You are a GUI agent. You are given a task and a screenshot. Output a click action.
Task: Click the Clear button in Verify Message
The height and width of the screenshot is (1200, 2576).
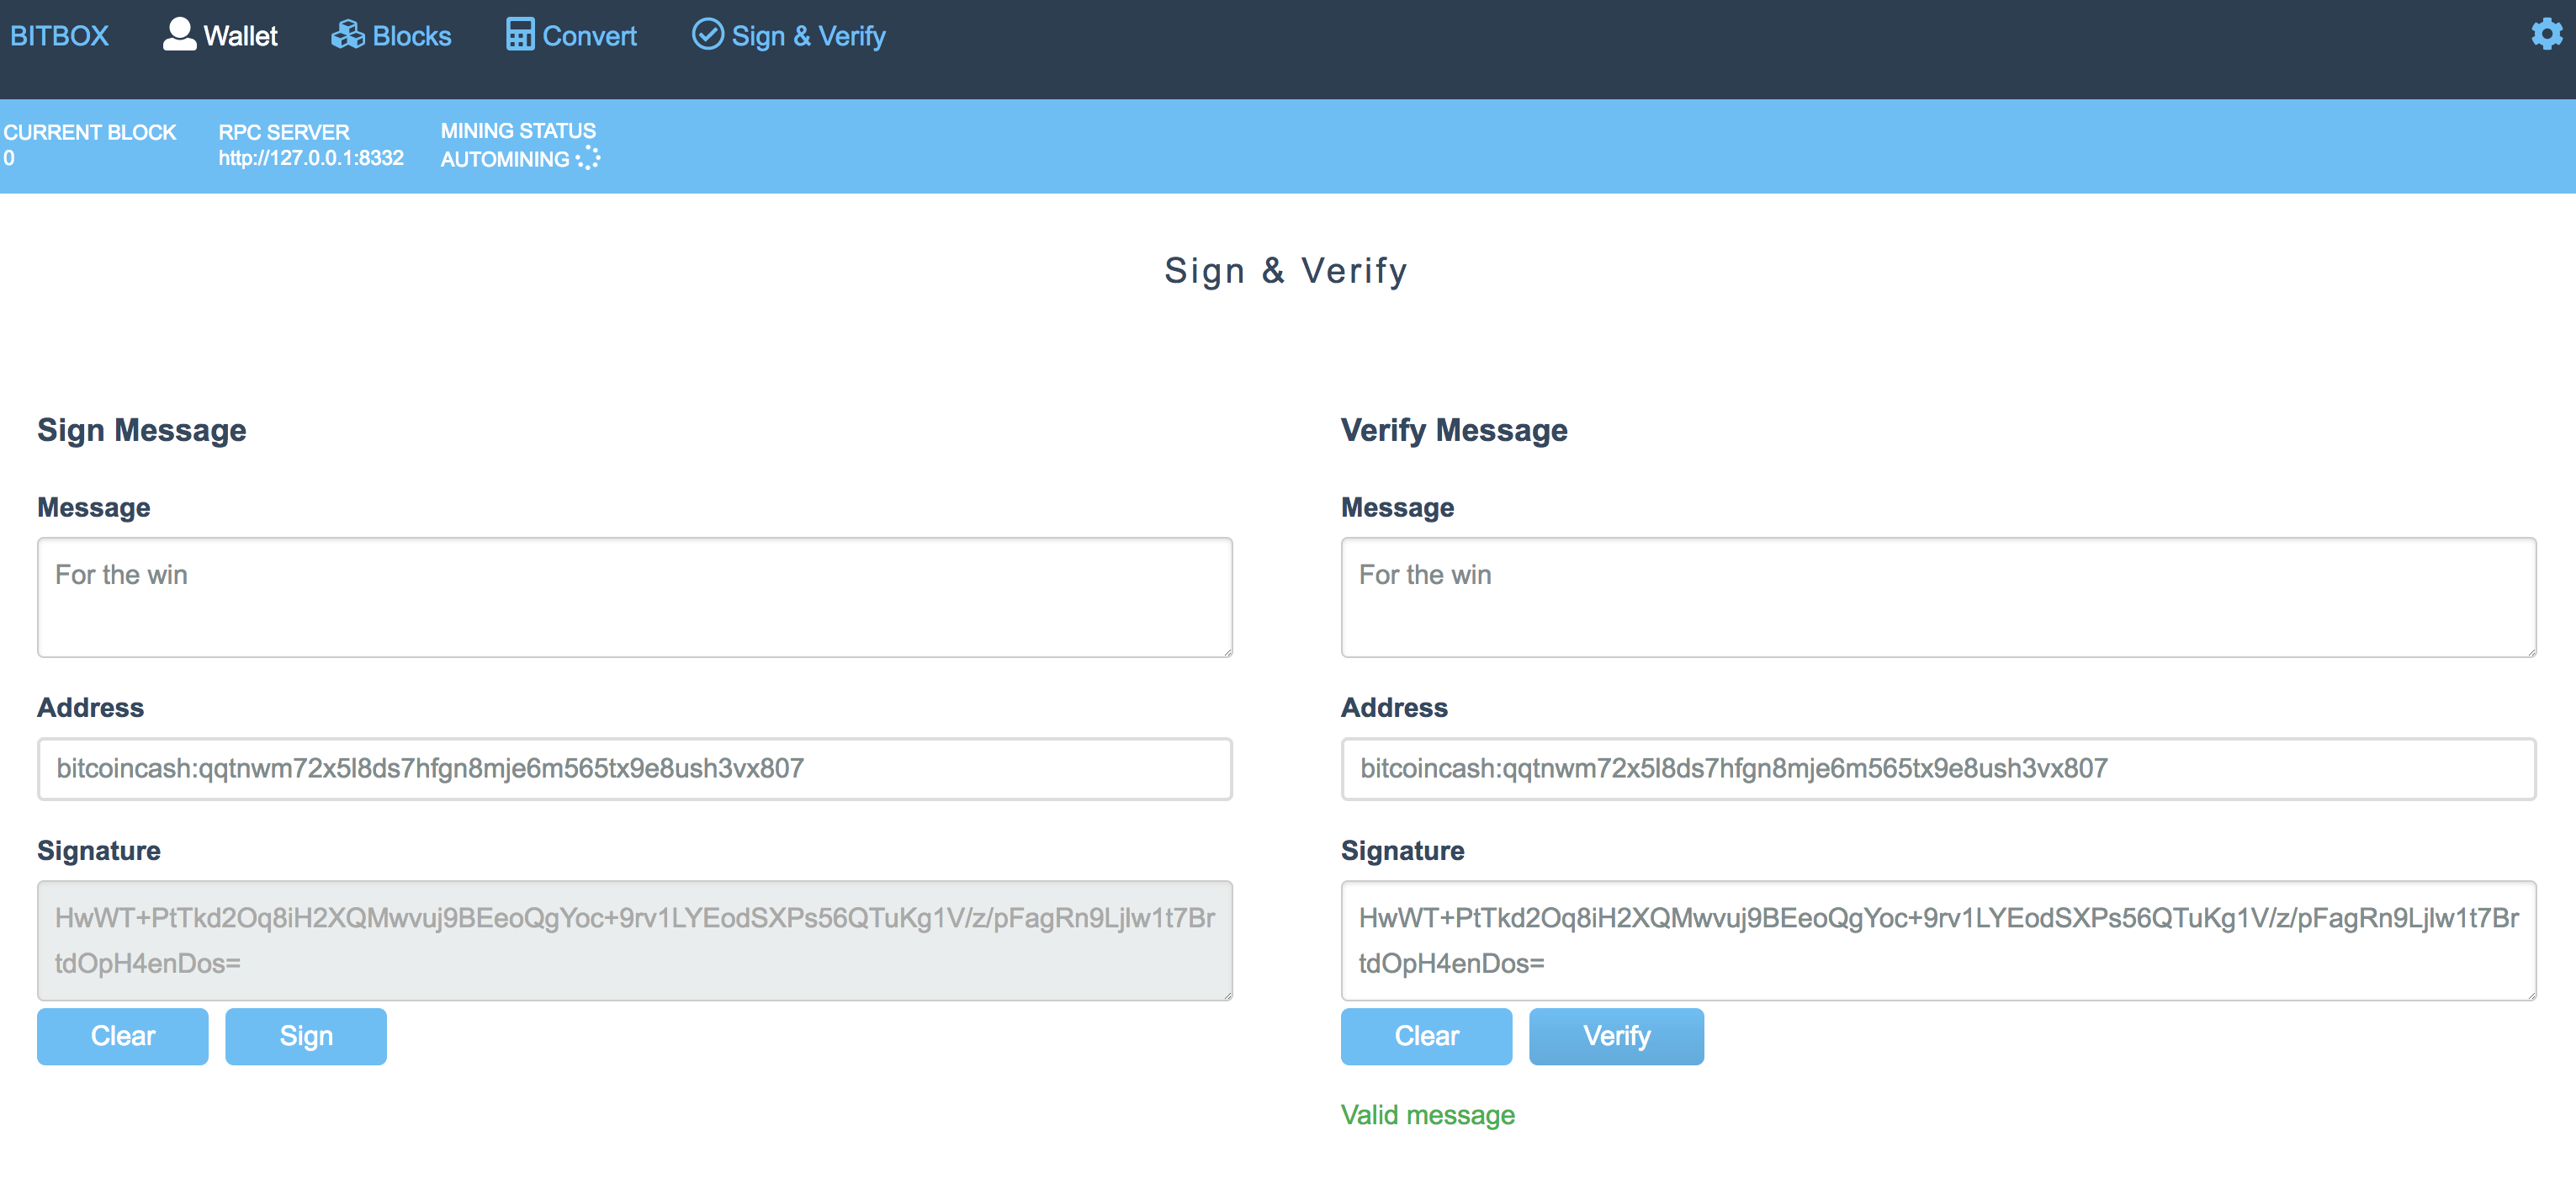click(x=1426, y=1036)
